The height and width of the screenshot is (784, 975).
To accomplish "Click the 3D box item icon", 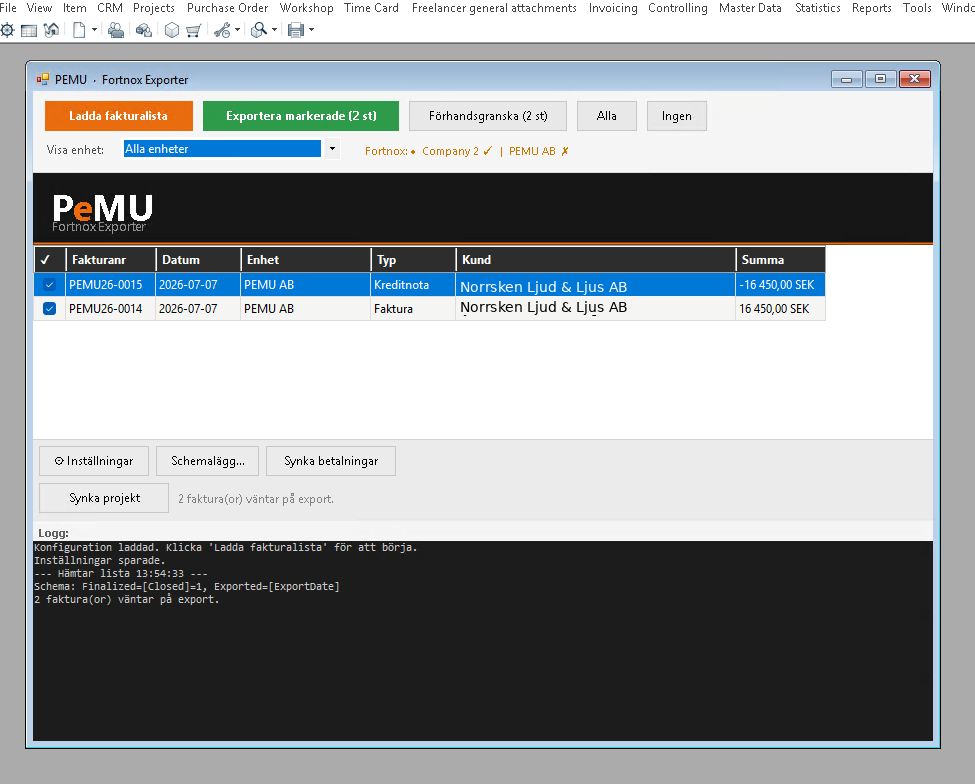I will (x=172, y=30).
